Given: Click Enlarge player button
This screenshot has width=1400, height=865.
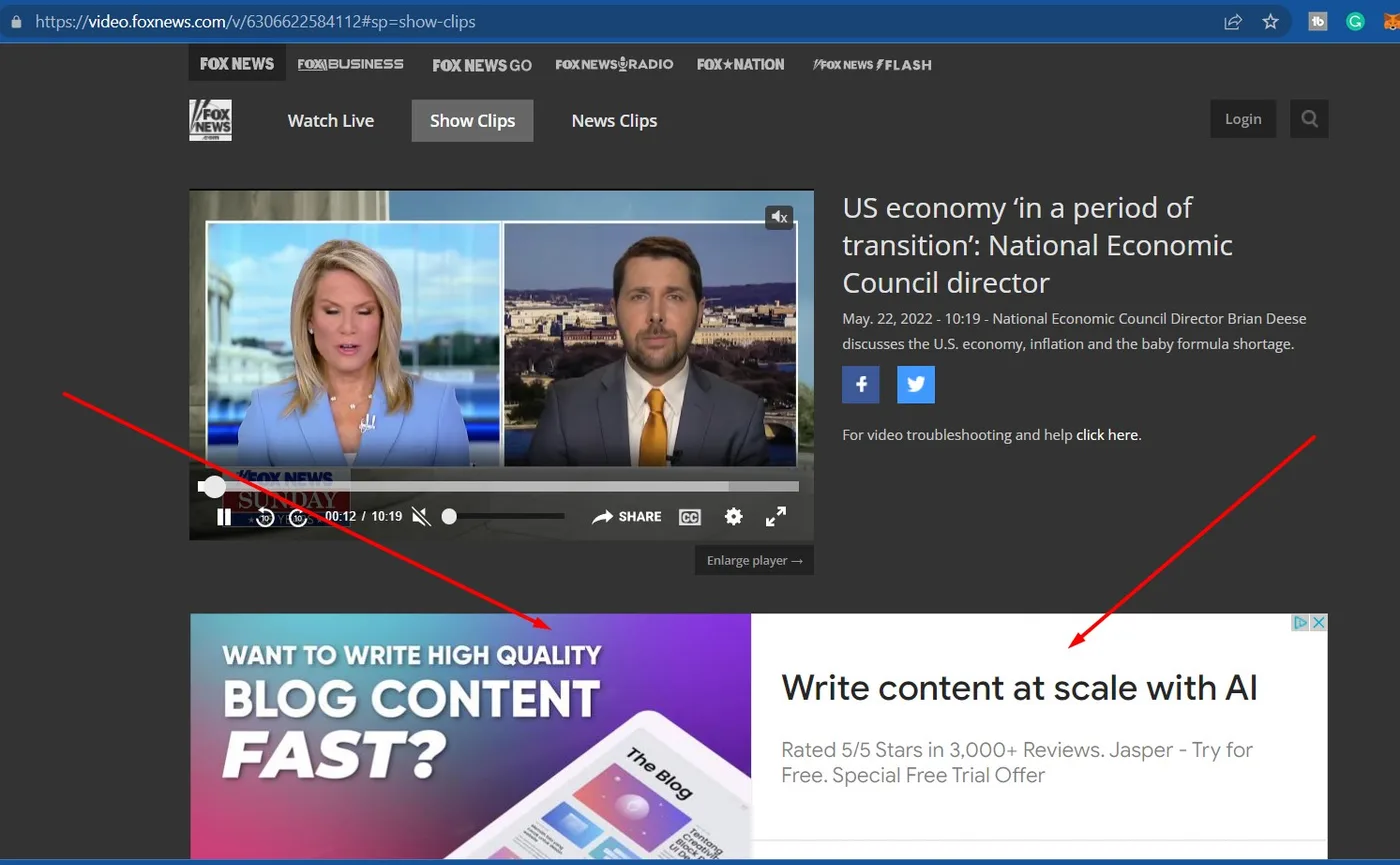Looking at the screenshot, I should [x=755, y=560].
